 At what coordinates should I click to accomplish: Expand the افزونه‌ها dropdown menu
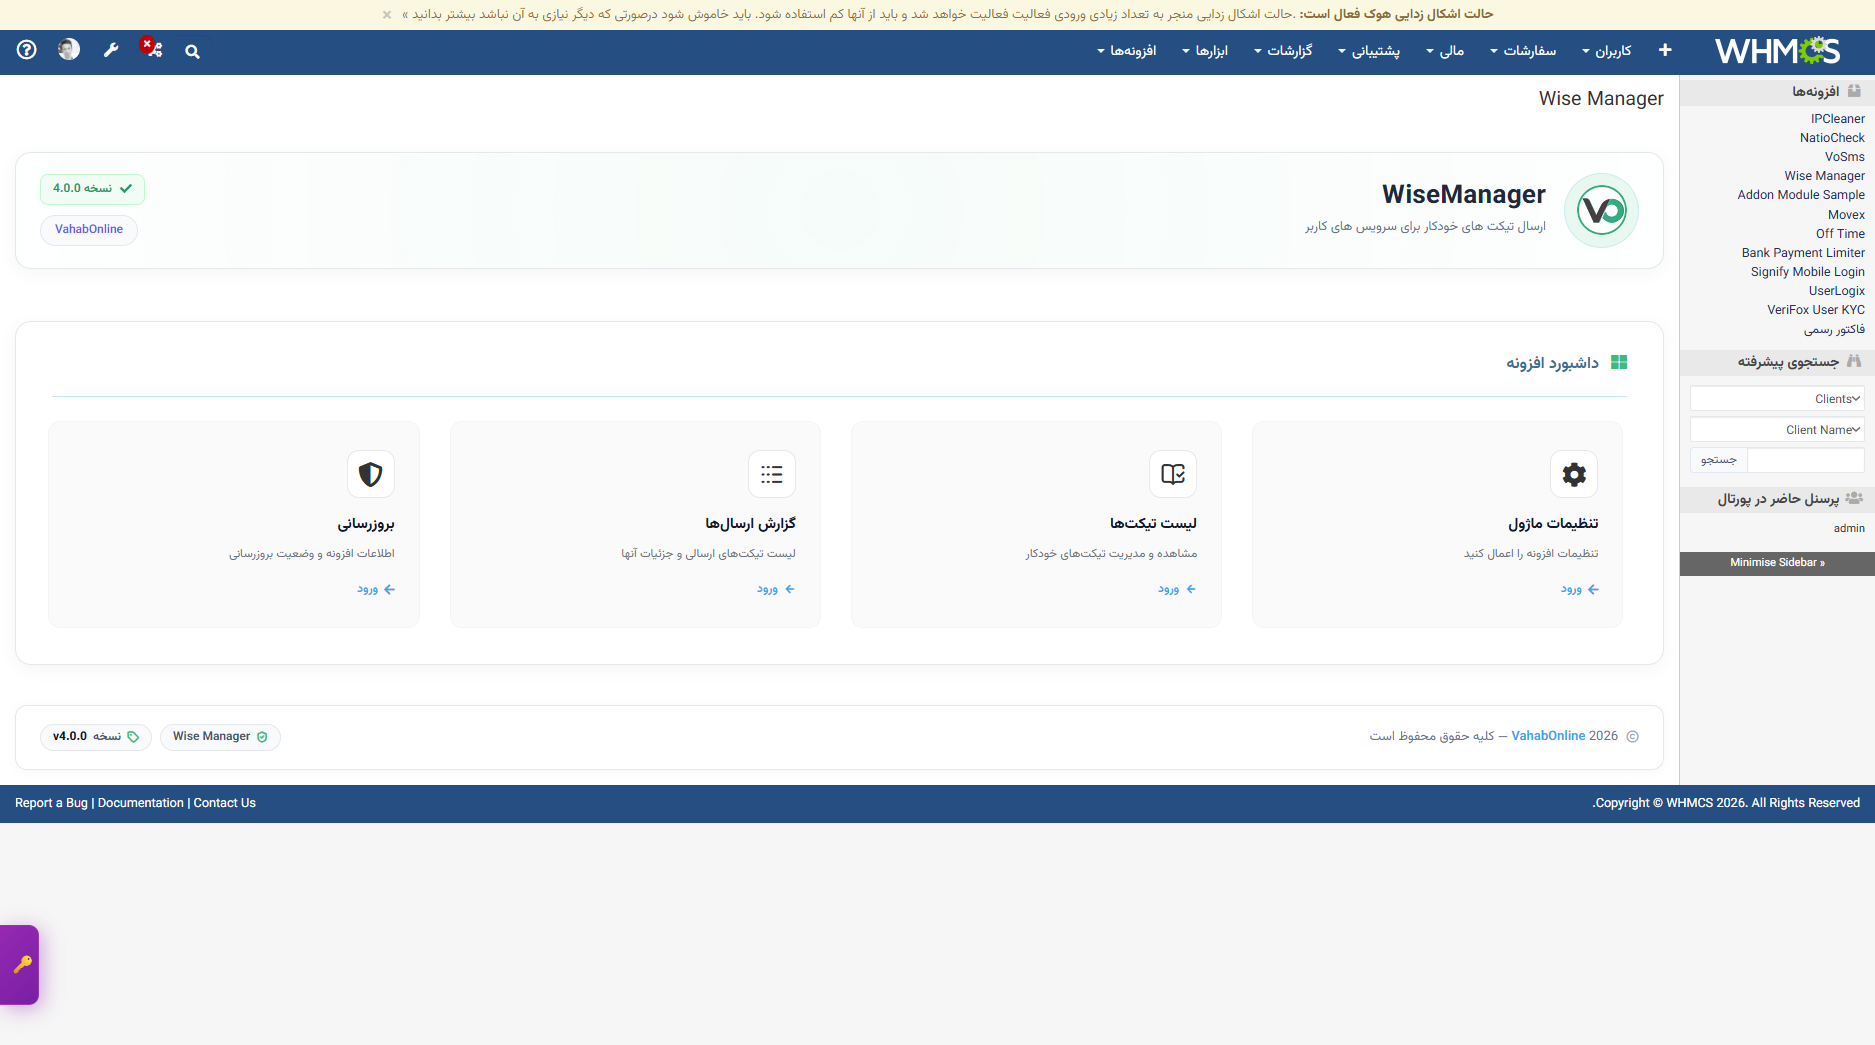click(1126, 51)
